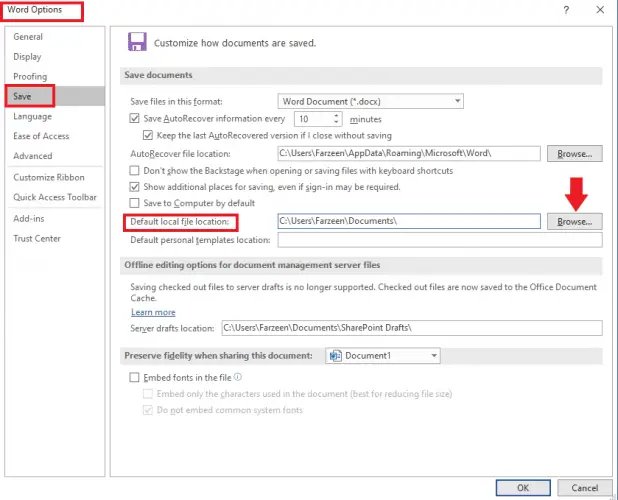
Task: Click Embed only the characters used checkbox
Action: click(148, 394)
